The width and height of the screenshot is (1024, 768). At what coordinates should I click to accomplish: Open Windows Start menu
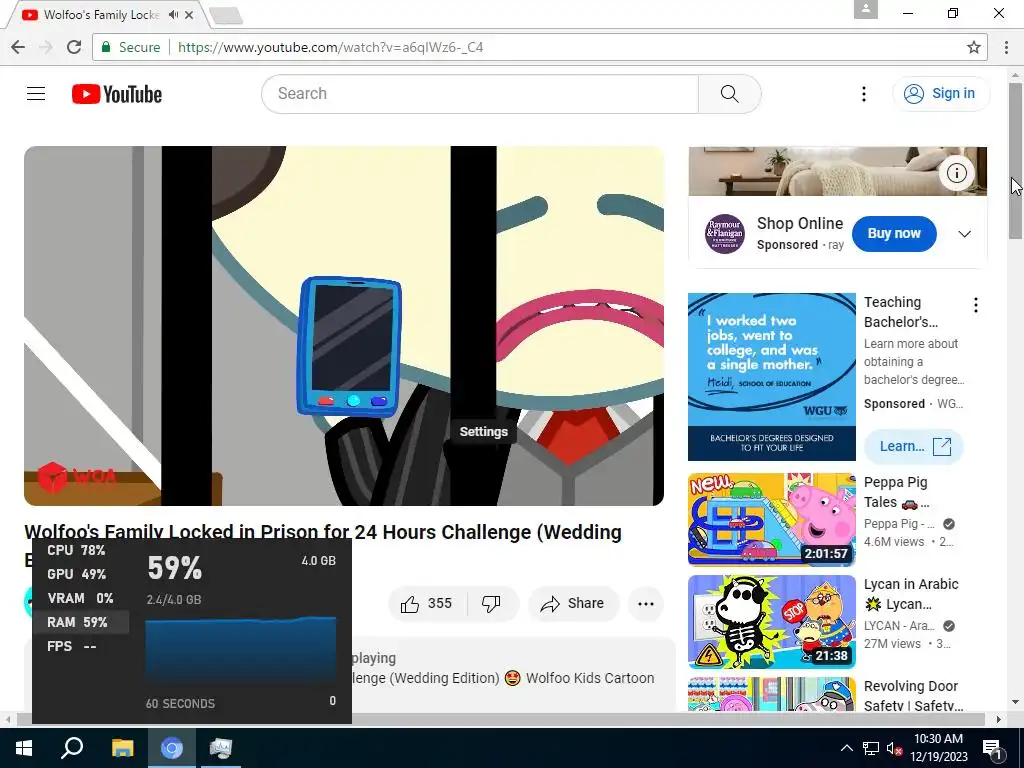(24, 748)
